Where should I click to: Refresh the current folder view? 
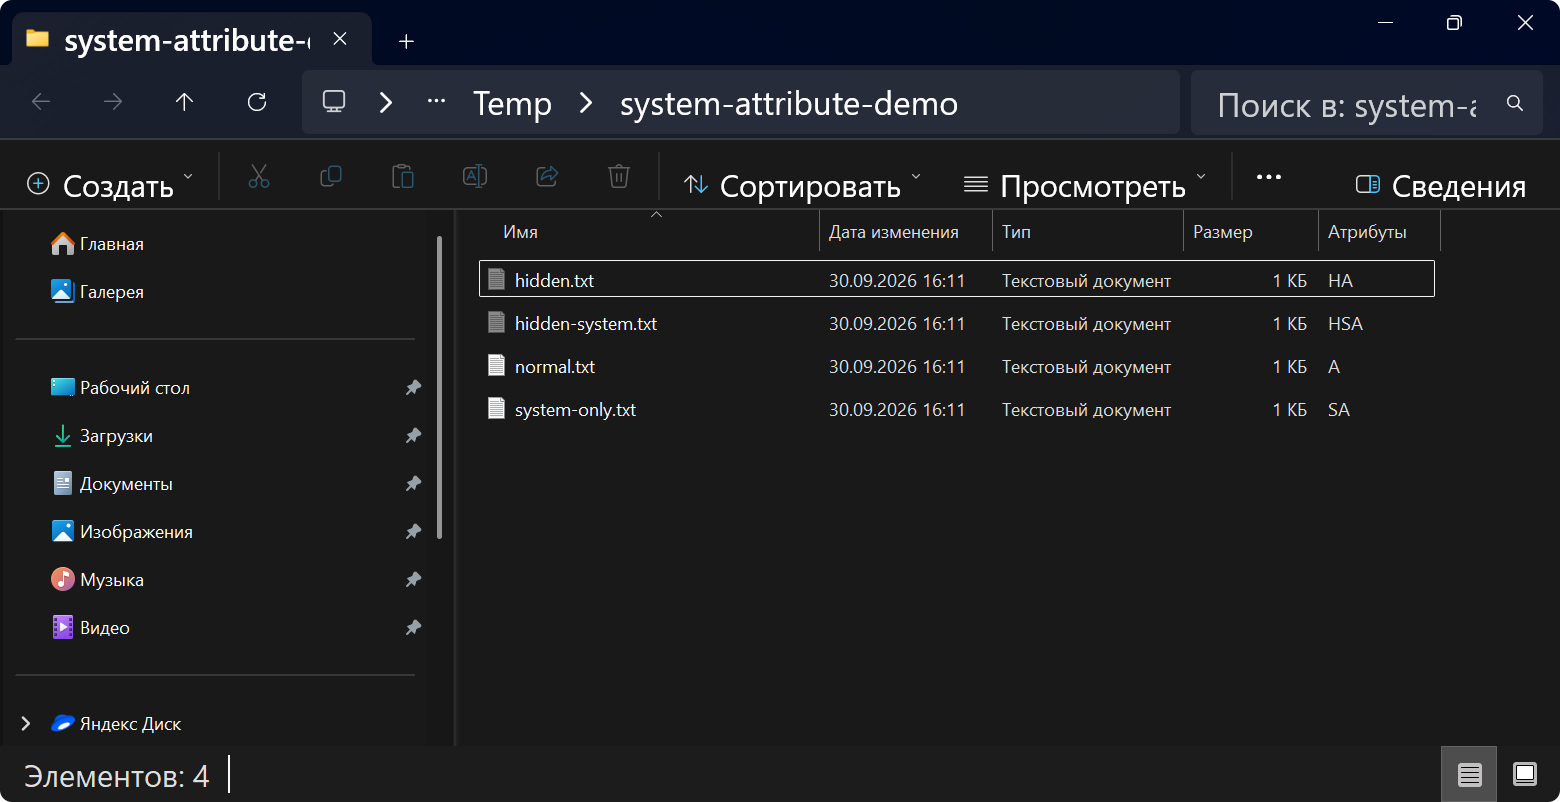(x=257, y=102)
